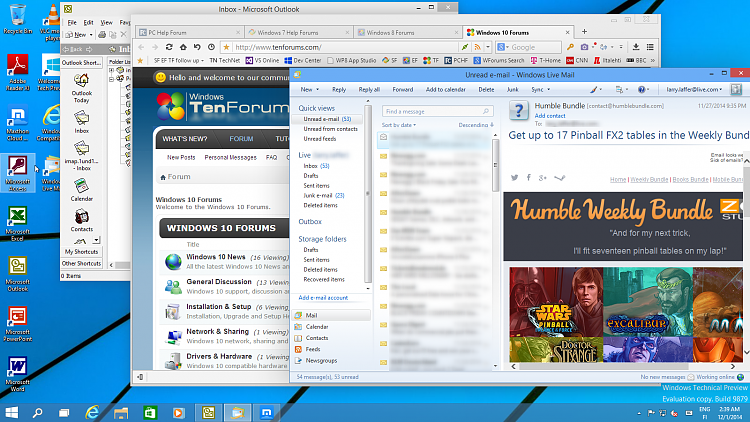Image resolution: width=750 pixels, height=422 pixels.
Task: Open the File menu in Outlook
Action: (x=72, y=22)
